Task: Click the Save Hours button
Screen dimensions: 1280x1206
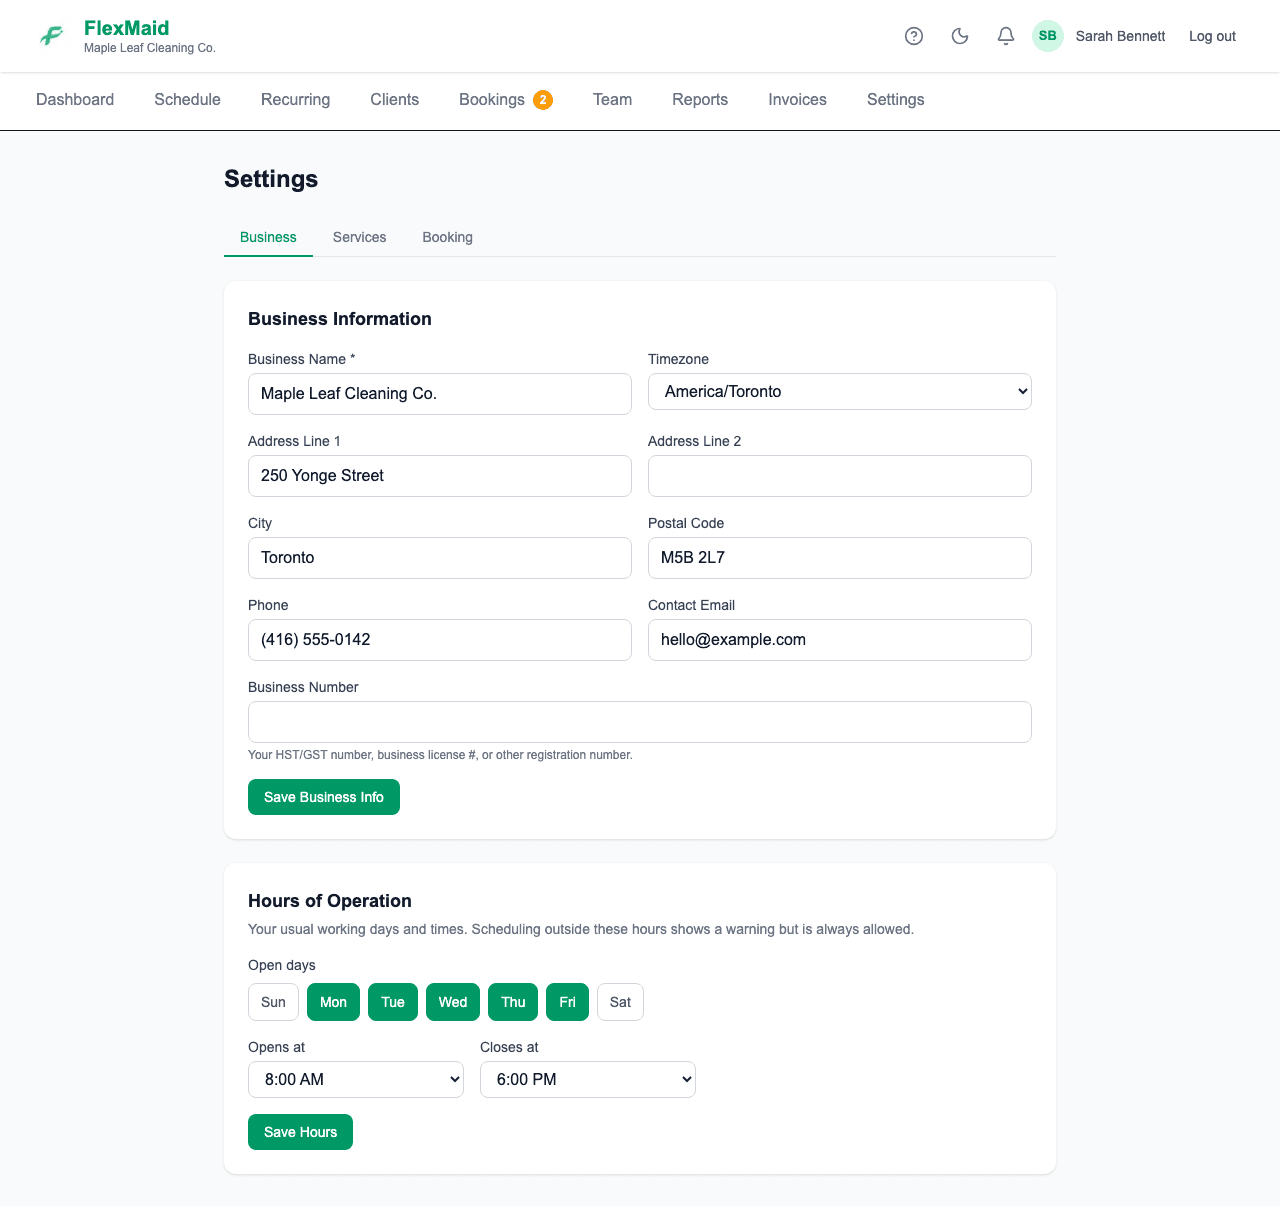Action: pos(300,1132)
